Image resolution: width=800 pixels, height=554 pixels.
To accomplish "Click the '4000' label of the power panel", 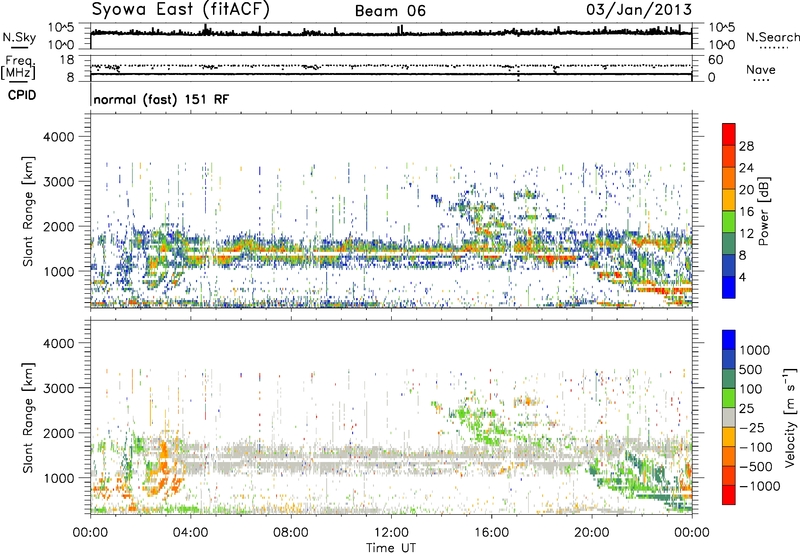I will (59, 137).
